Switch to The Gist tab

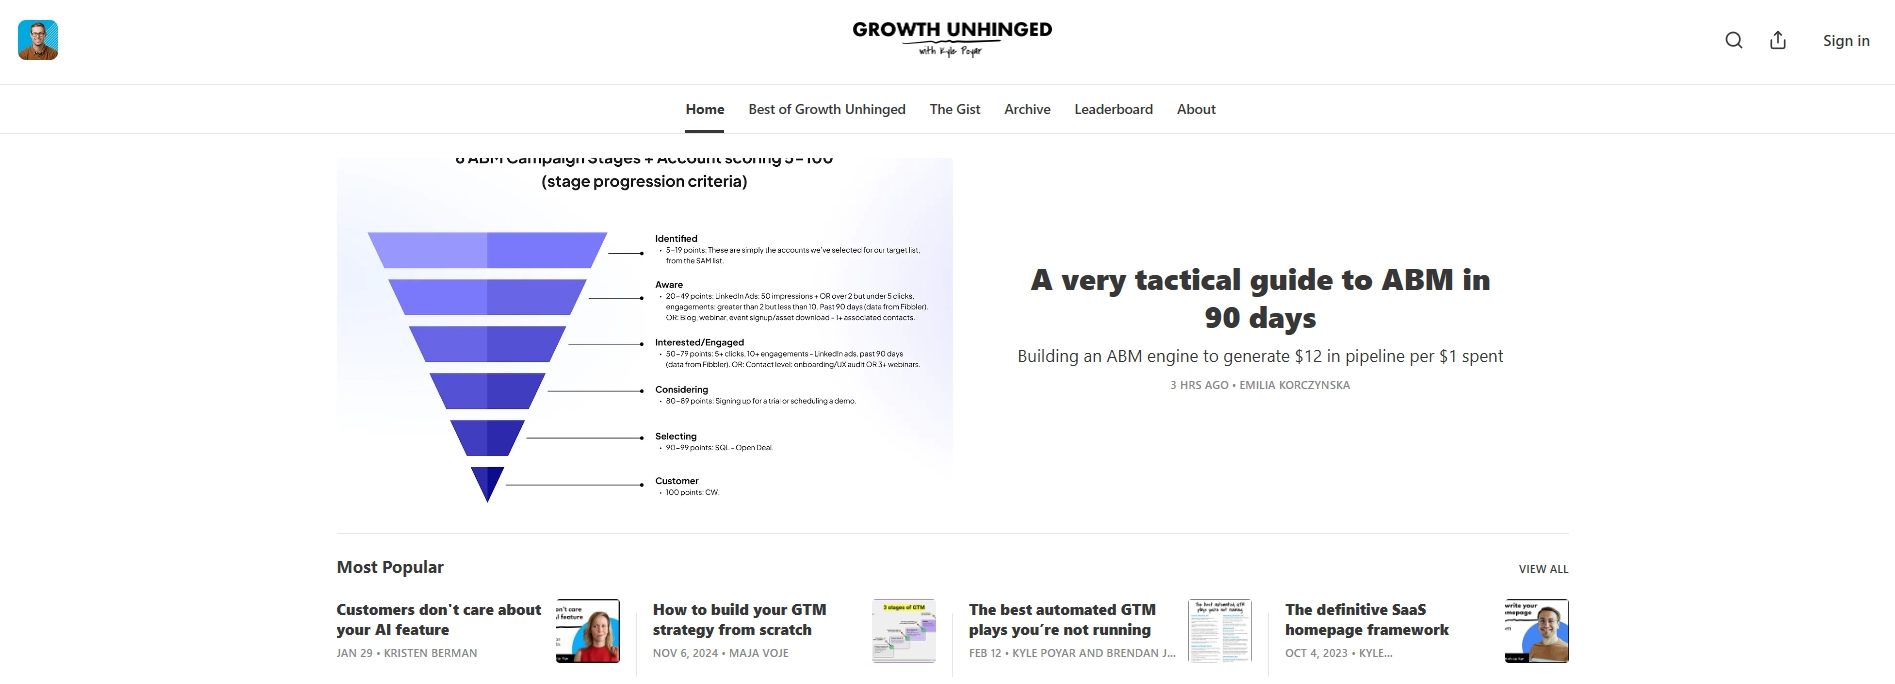[x=955, y=109]
